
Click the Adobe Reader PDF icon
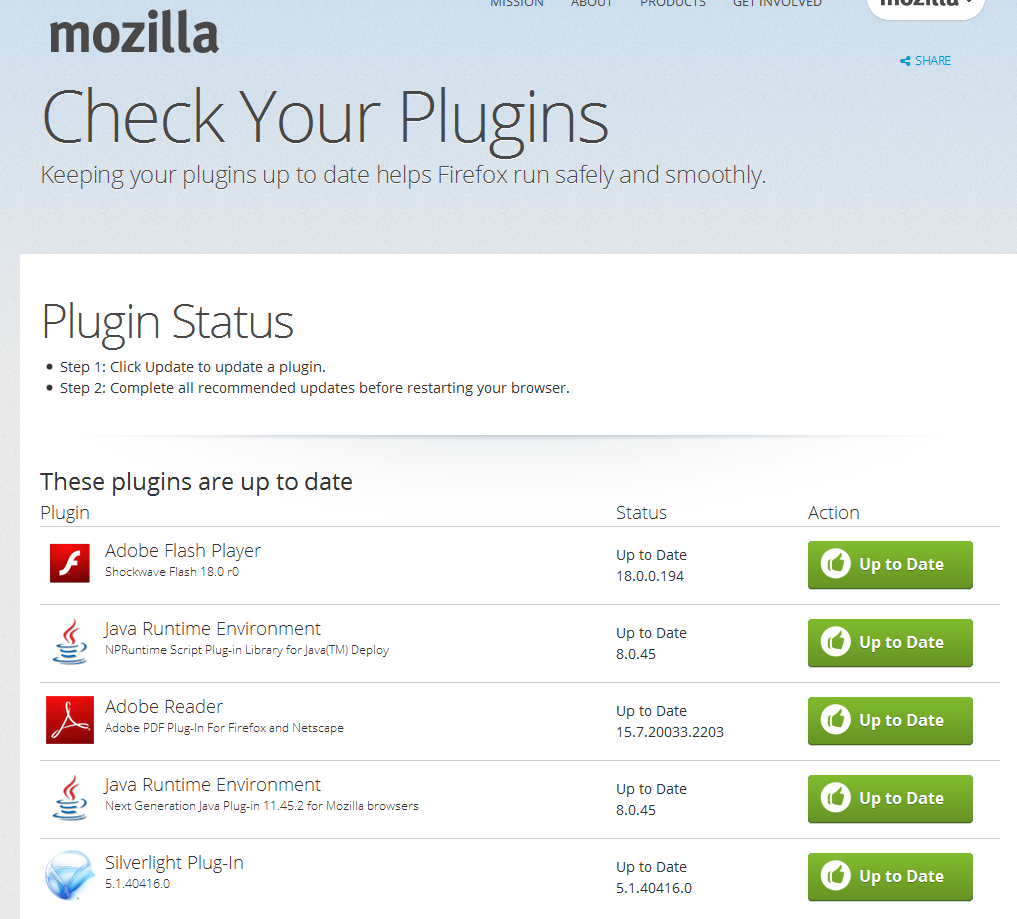[70, 720]
